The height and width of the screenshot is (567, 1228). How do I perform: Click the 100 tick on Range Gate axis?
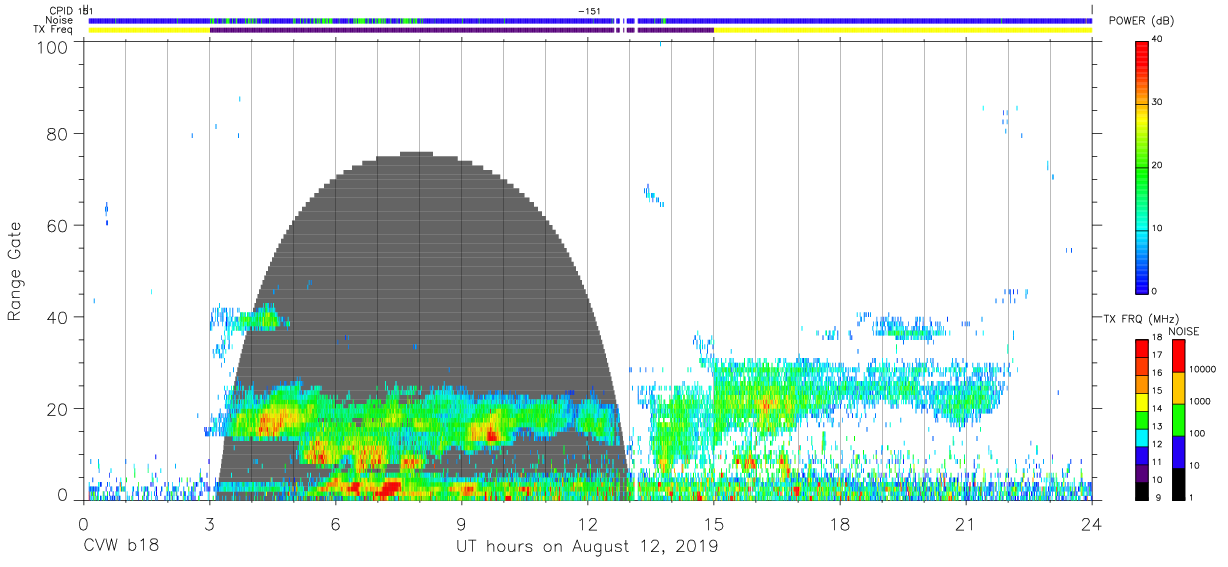click(x=50, y=47)
